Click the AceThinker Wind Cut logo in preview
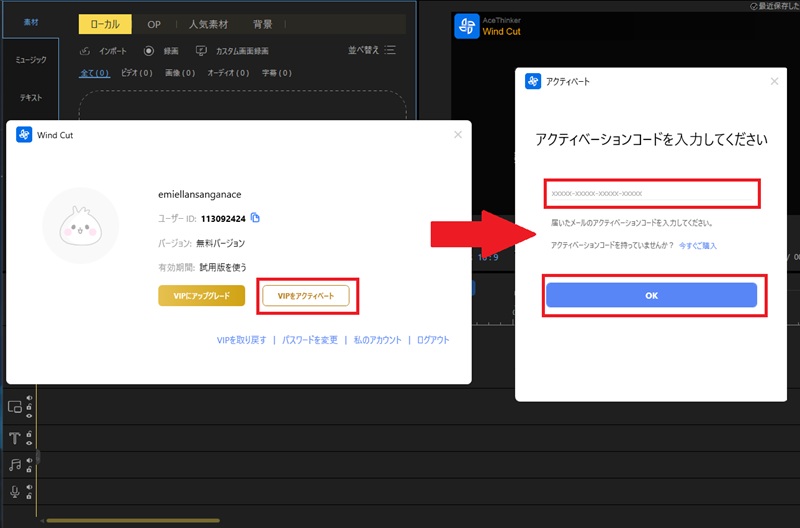800x528 pixels. tap(467, 26)
